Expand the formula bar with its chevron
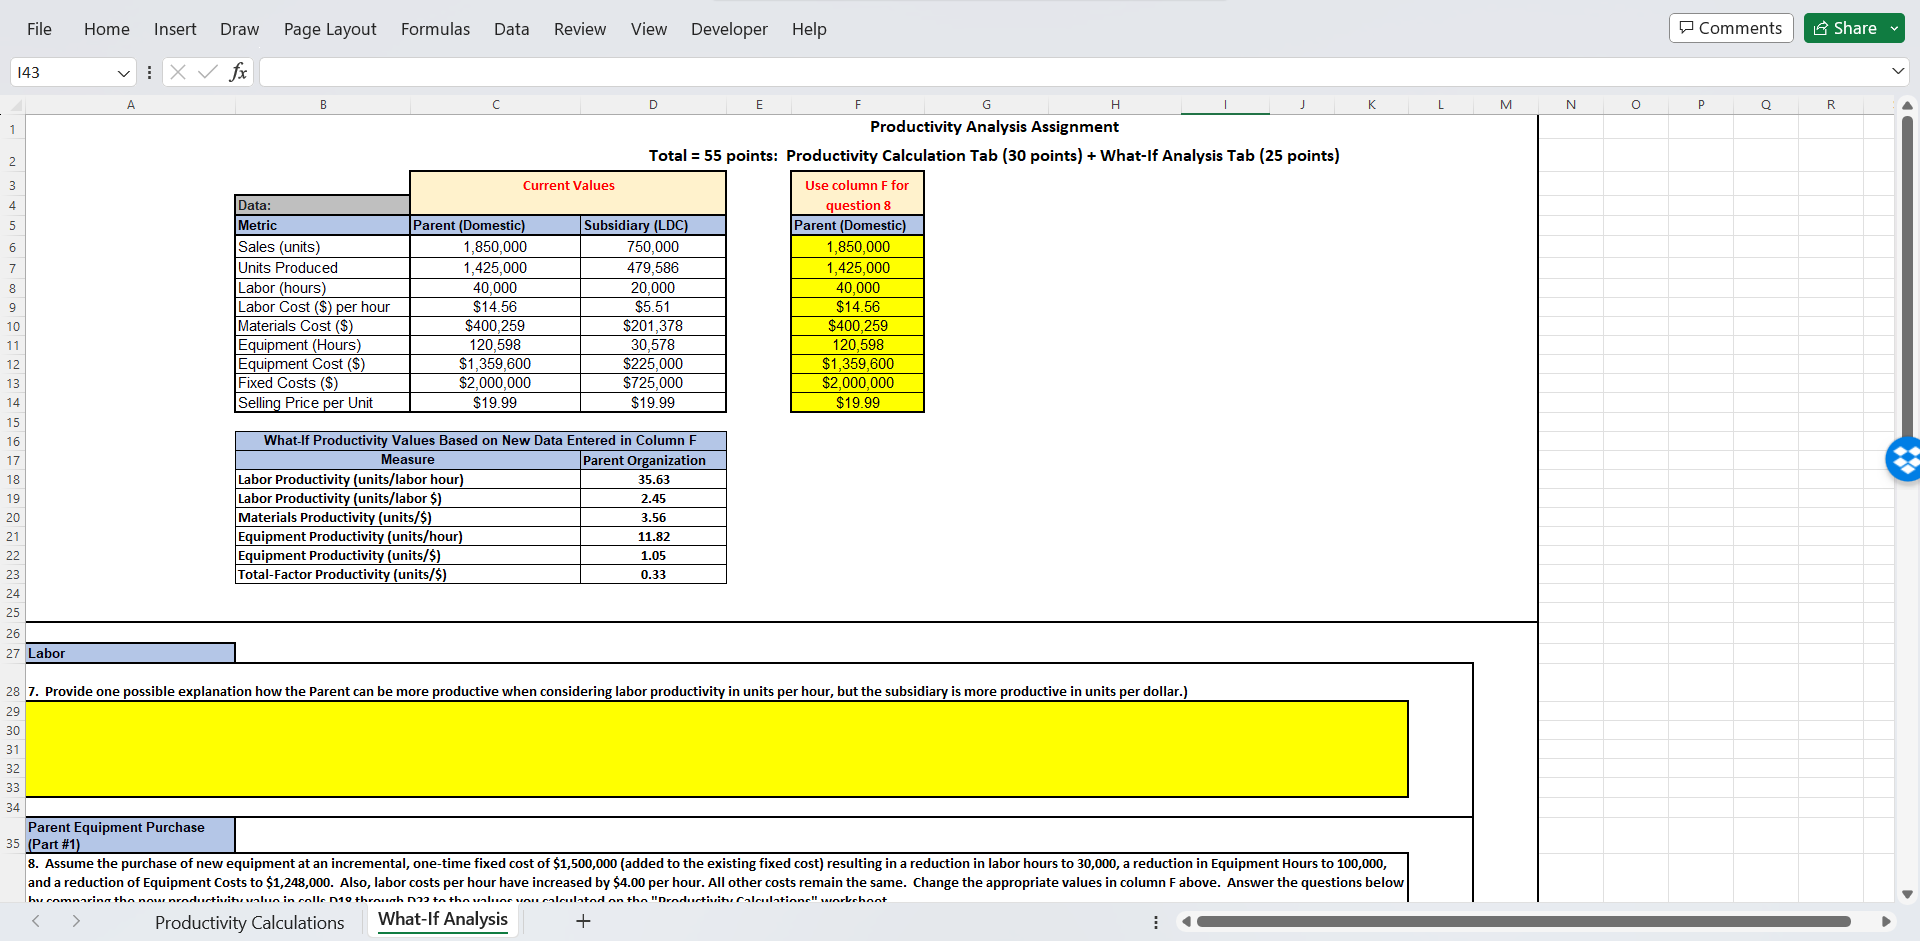Screen dimensions: 1920x941 pos(1897,71)
